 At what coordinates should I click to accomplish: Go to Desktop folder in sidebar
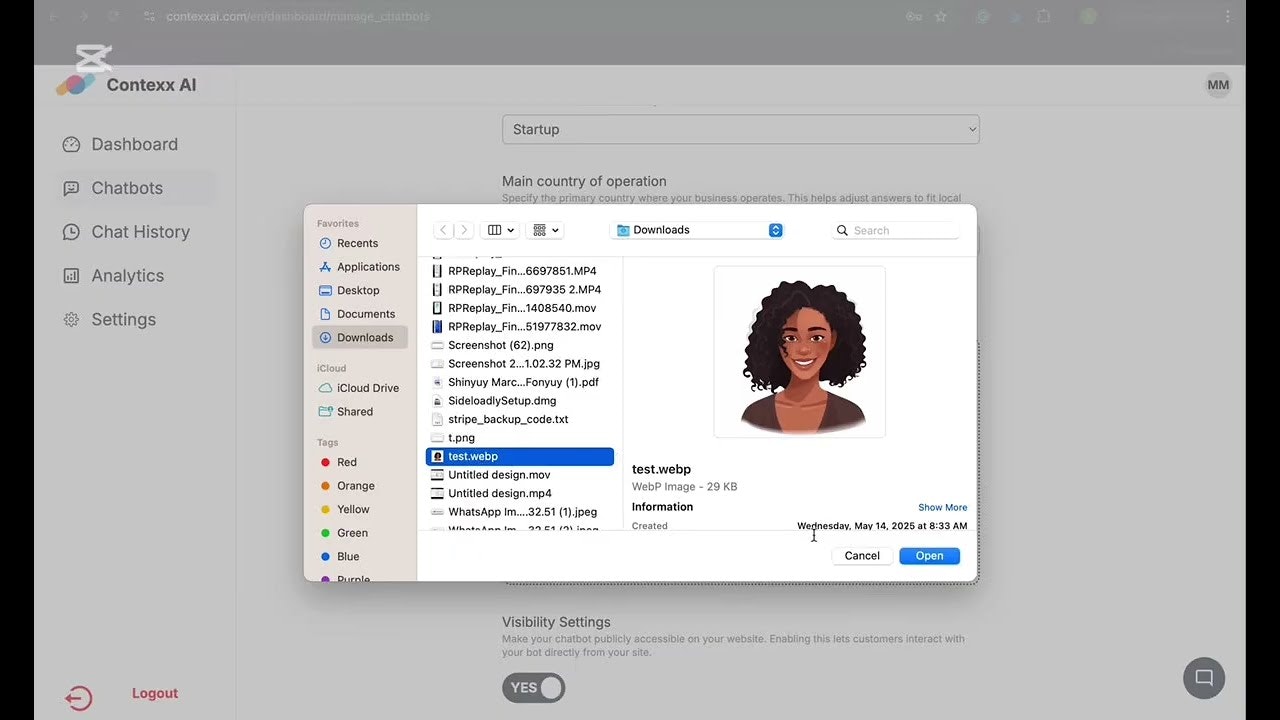point(349,290)
